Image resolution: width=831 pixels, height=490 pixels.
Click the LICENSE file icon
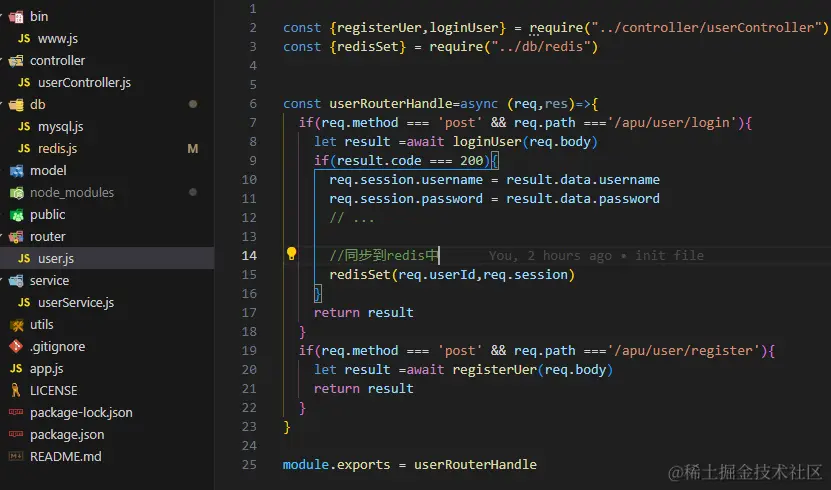pyautogui.click(x=16, y=390)
